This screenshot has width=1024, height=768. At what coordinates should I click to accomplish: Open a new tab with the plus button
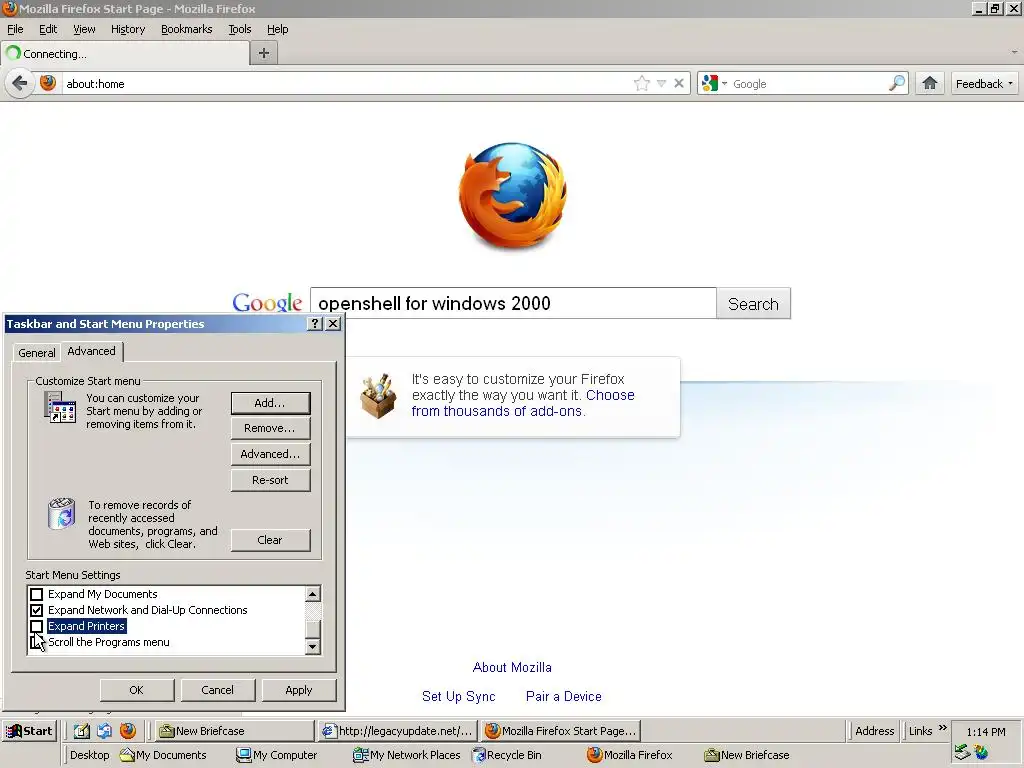[264, 54]
